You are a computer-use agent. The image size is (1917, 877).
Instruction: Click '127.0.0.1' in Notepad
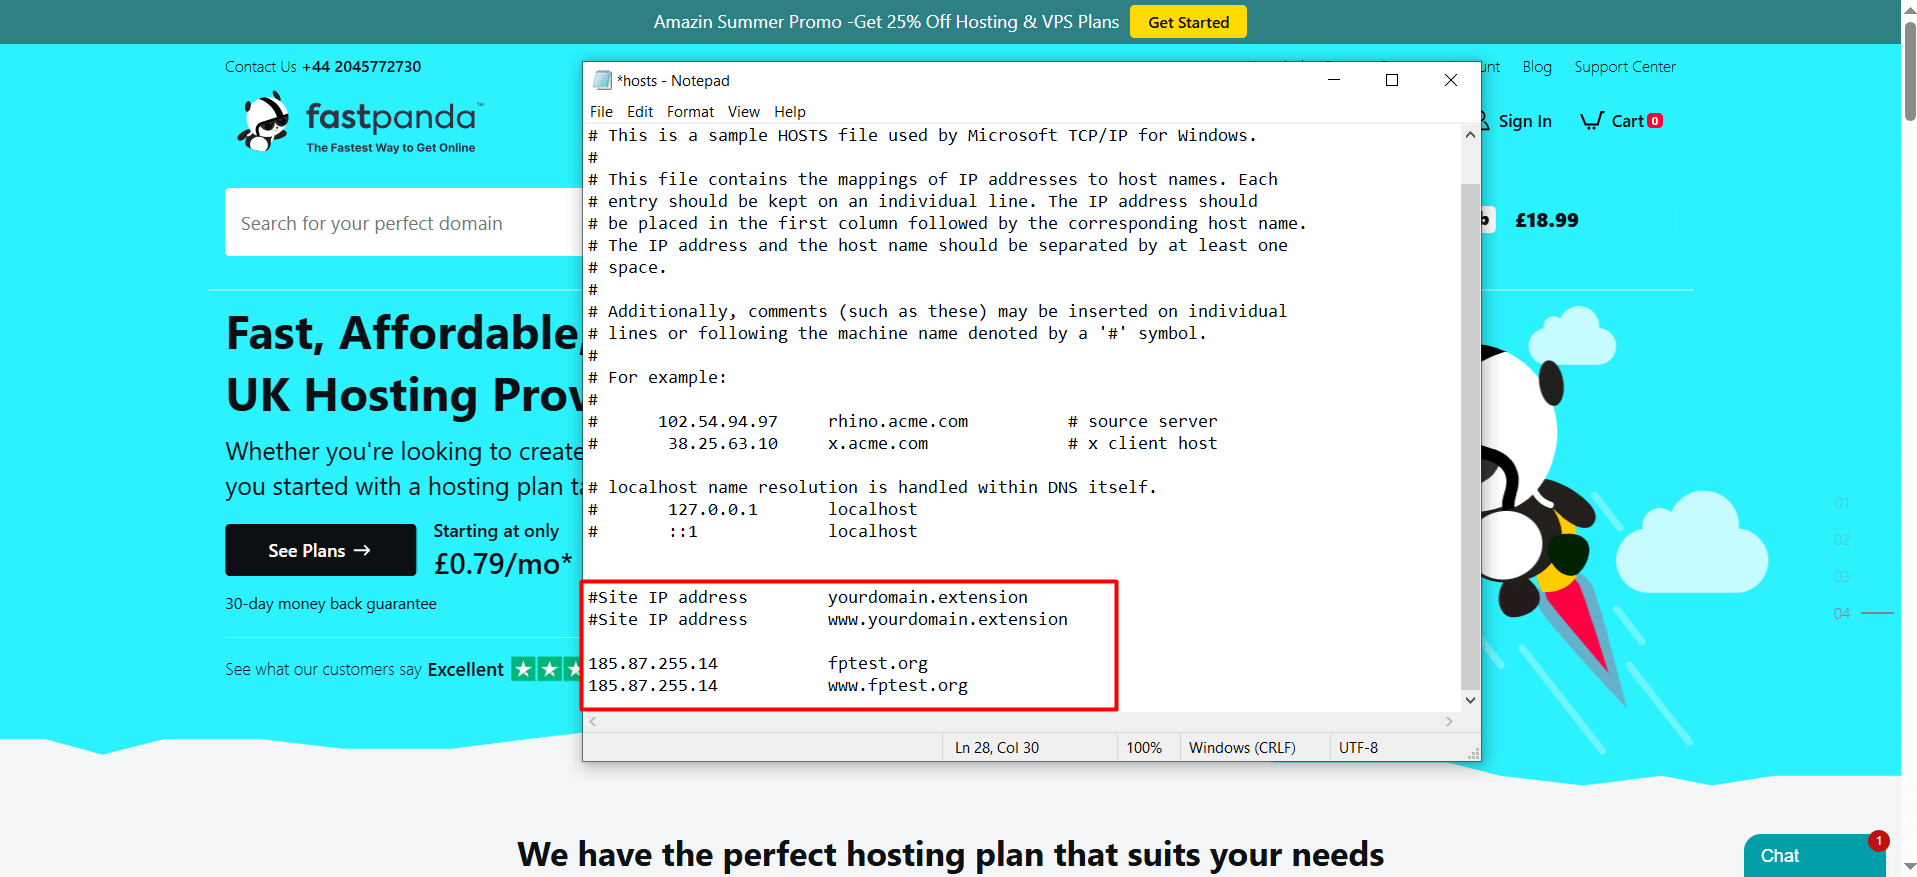pyautogui.click(x=713, y=509)
